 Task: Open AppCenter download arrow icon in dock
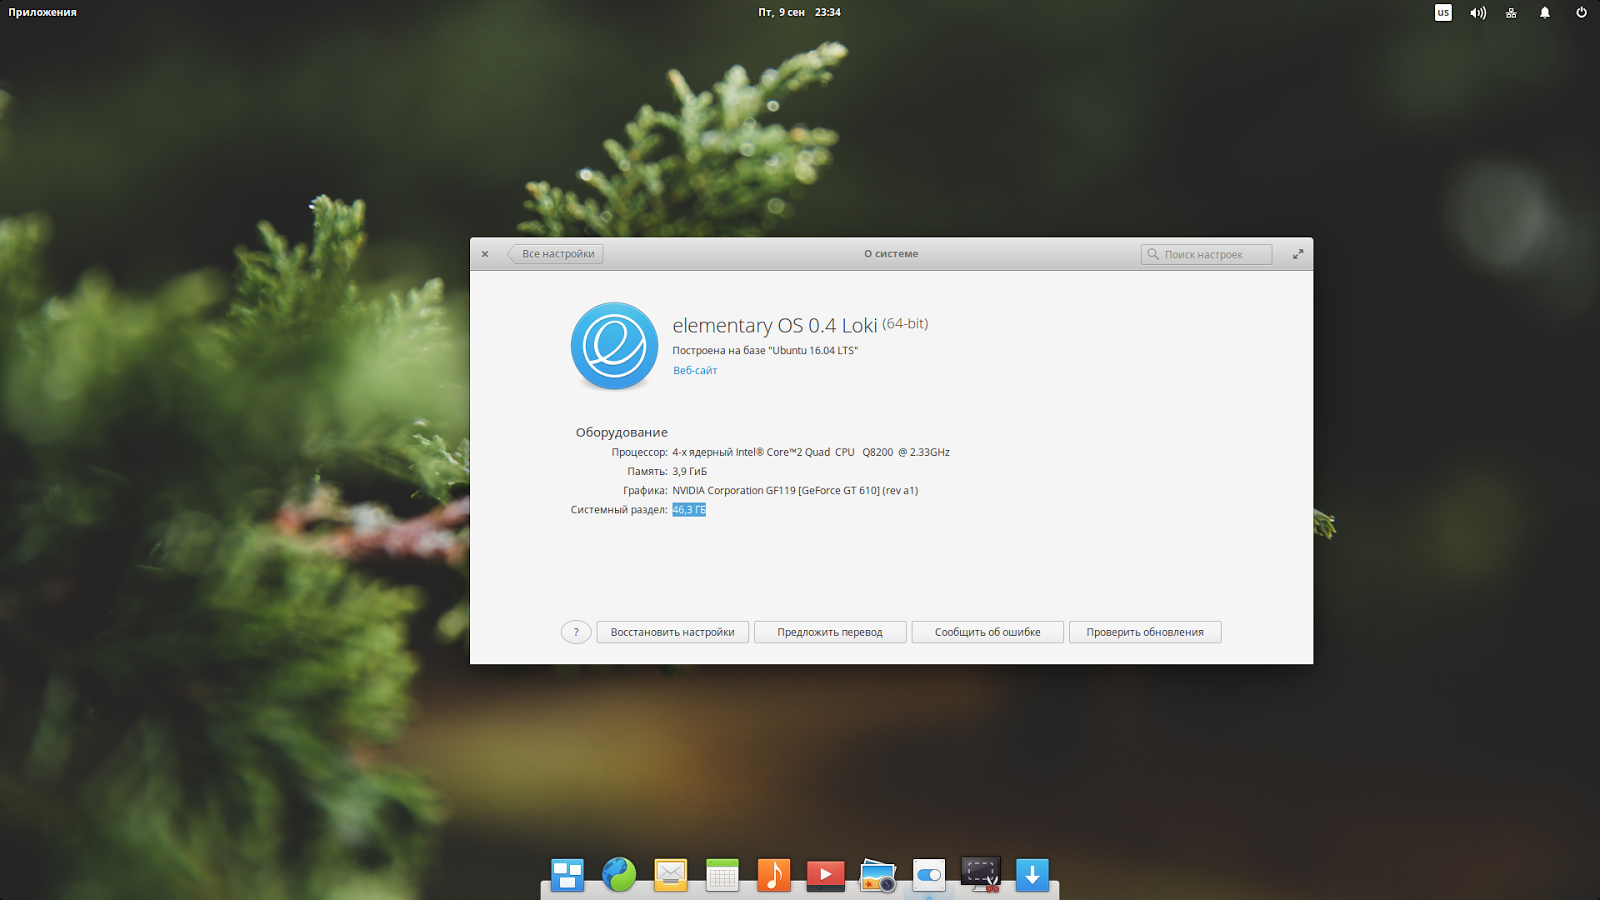coord(1032,875)
